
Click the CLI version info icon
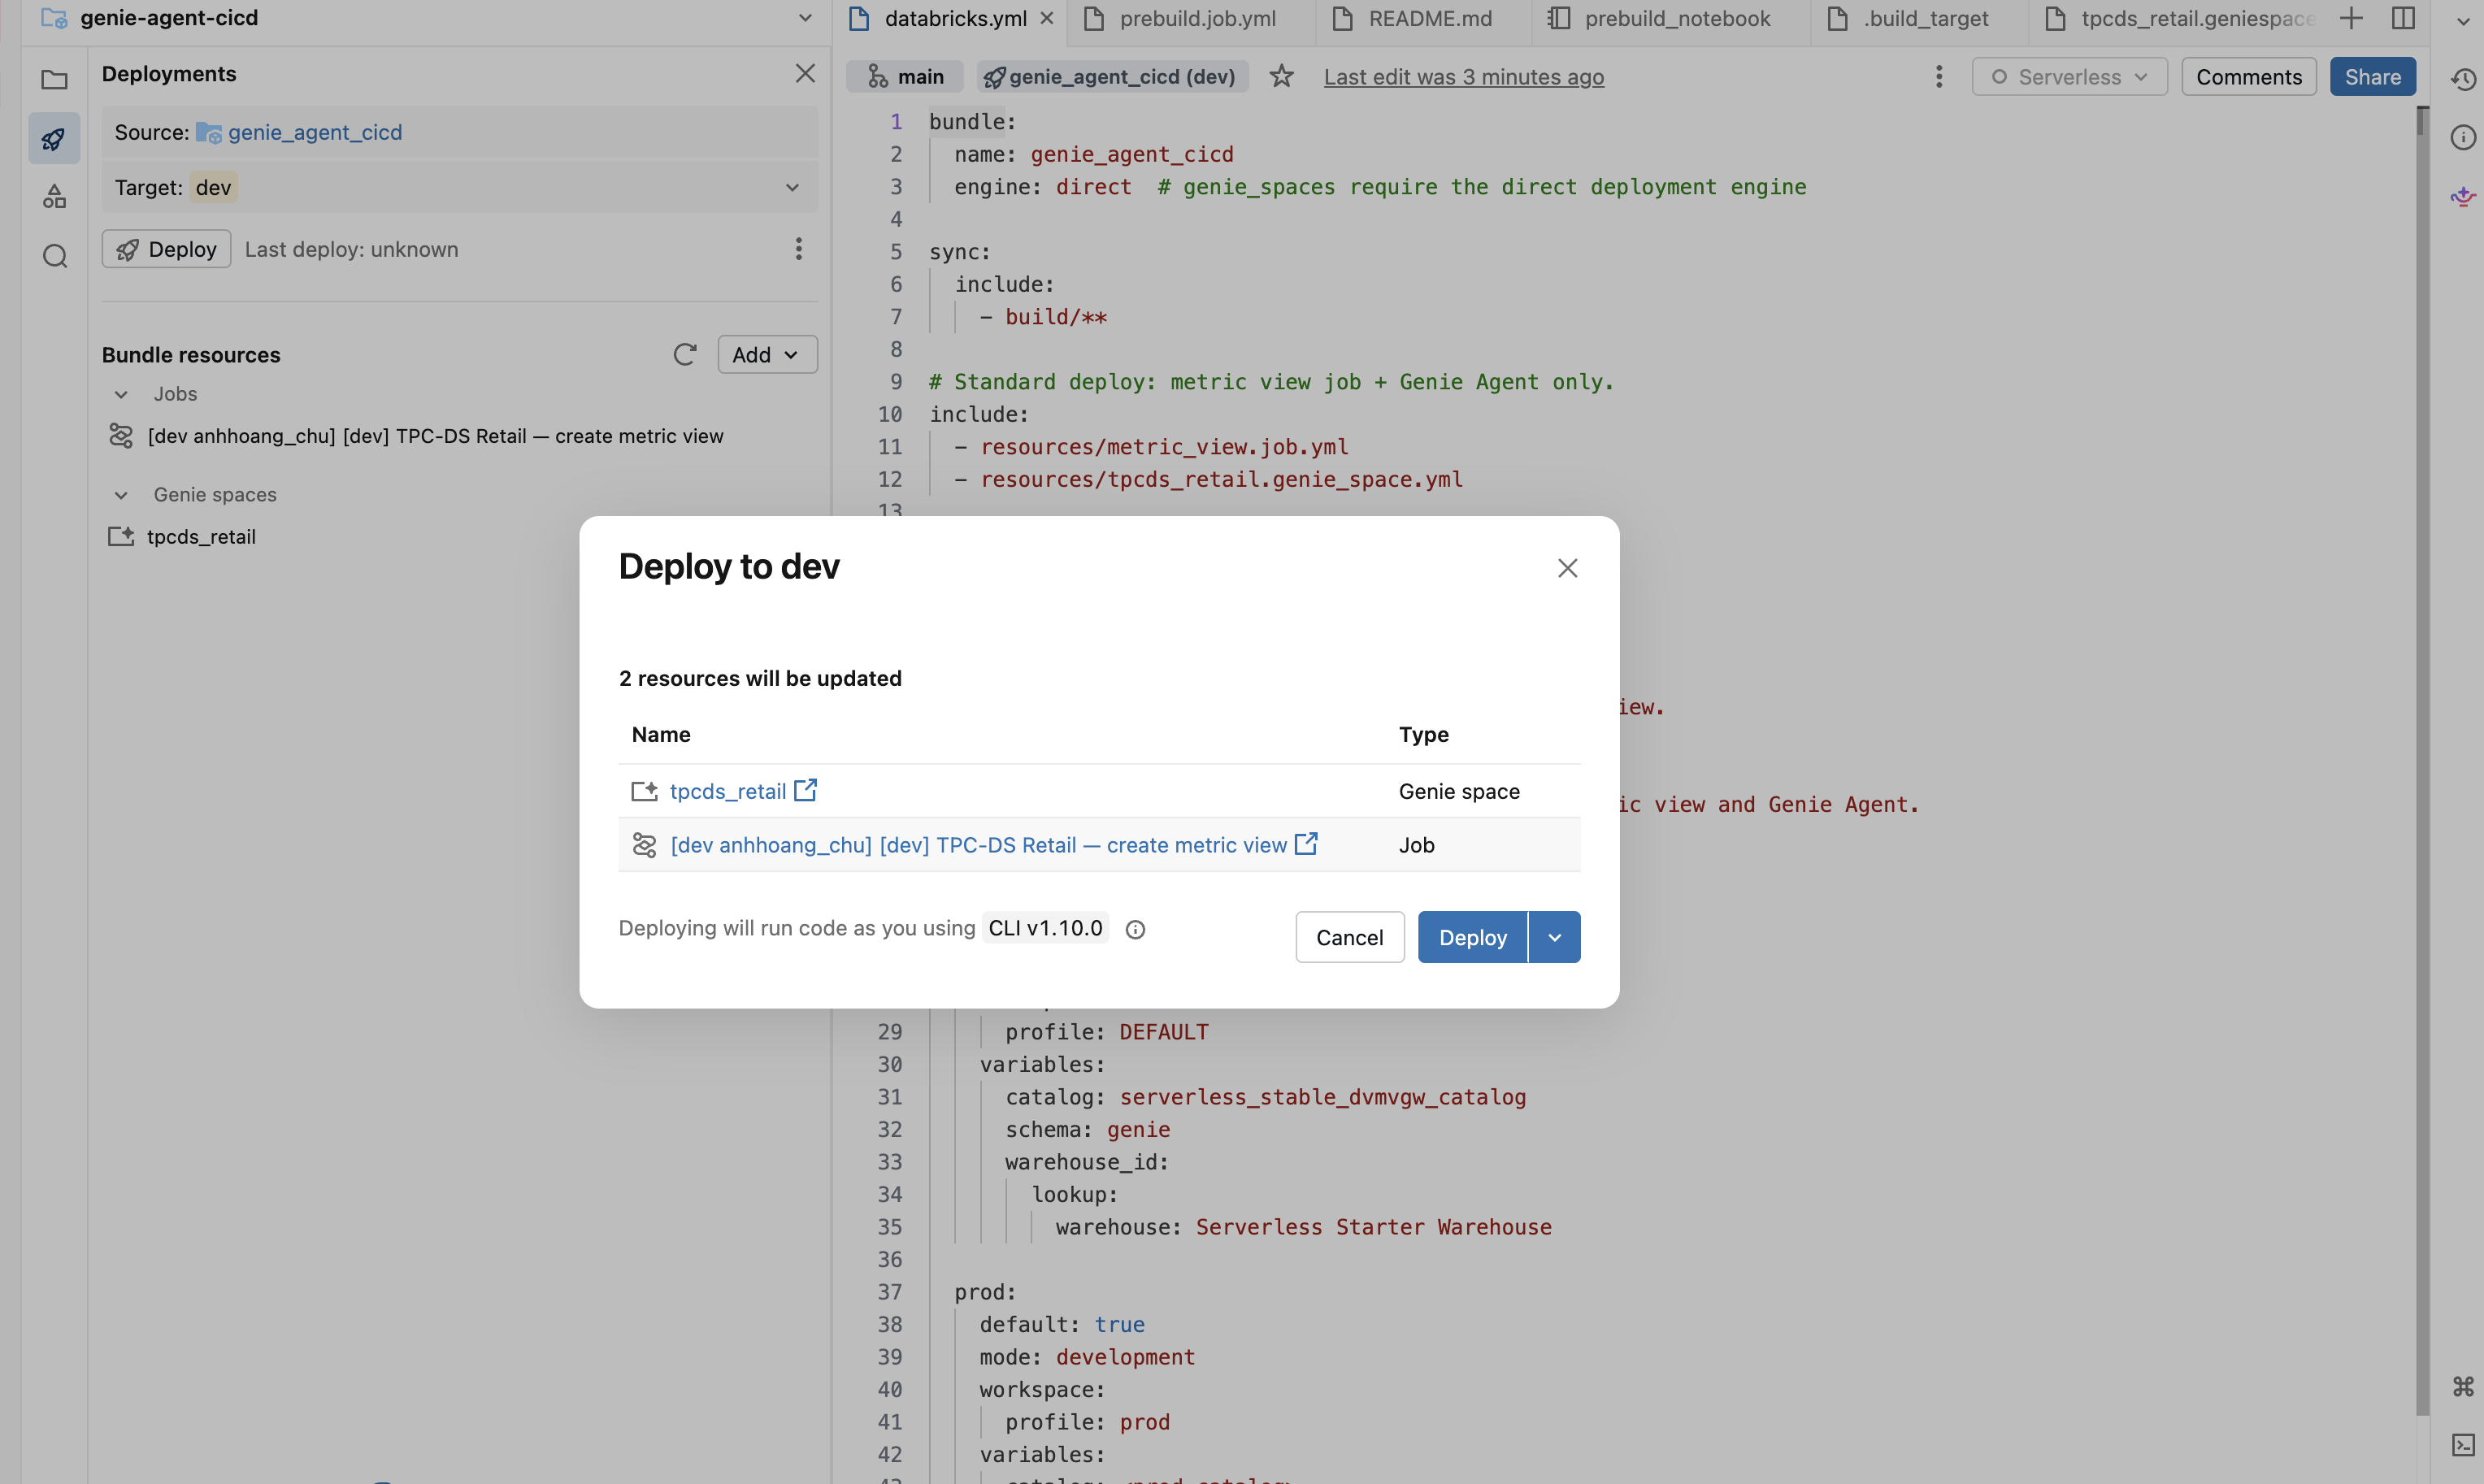(x=1135, y=929)
